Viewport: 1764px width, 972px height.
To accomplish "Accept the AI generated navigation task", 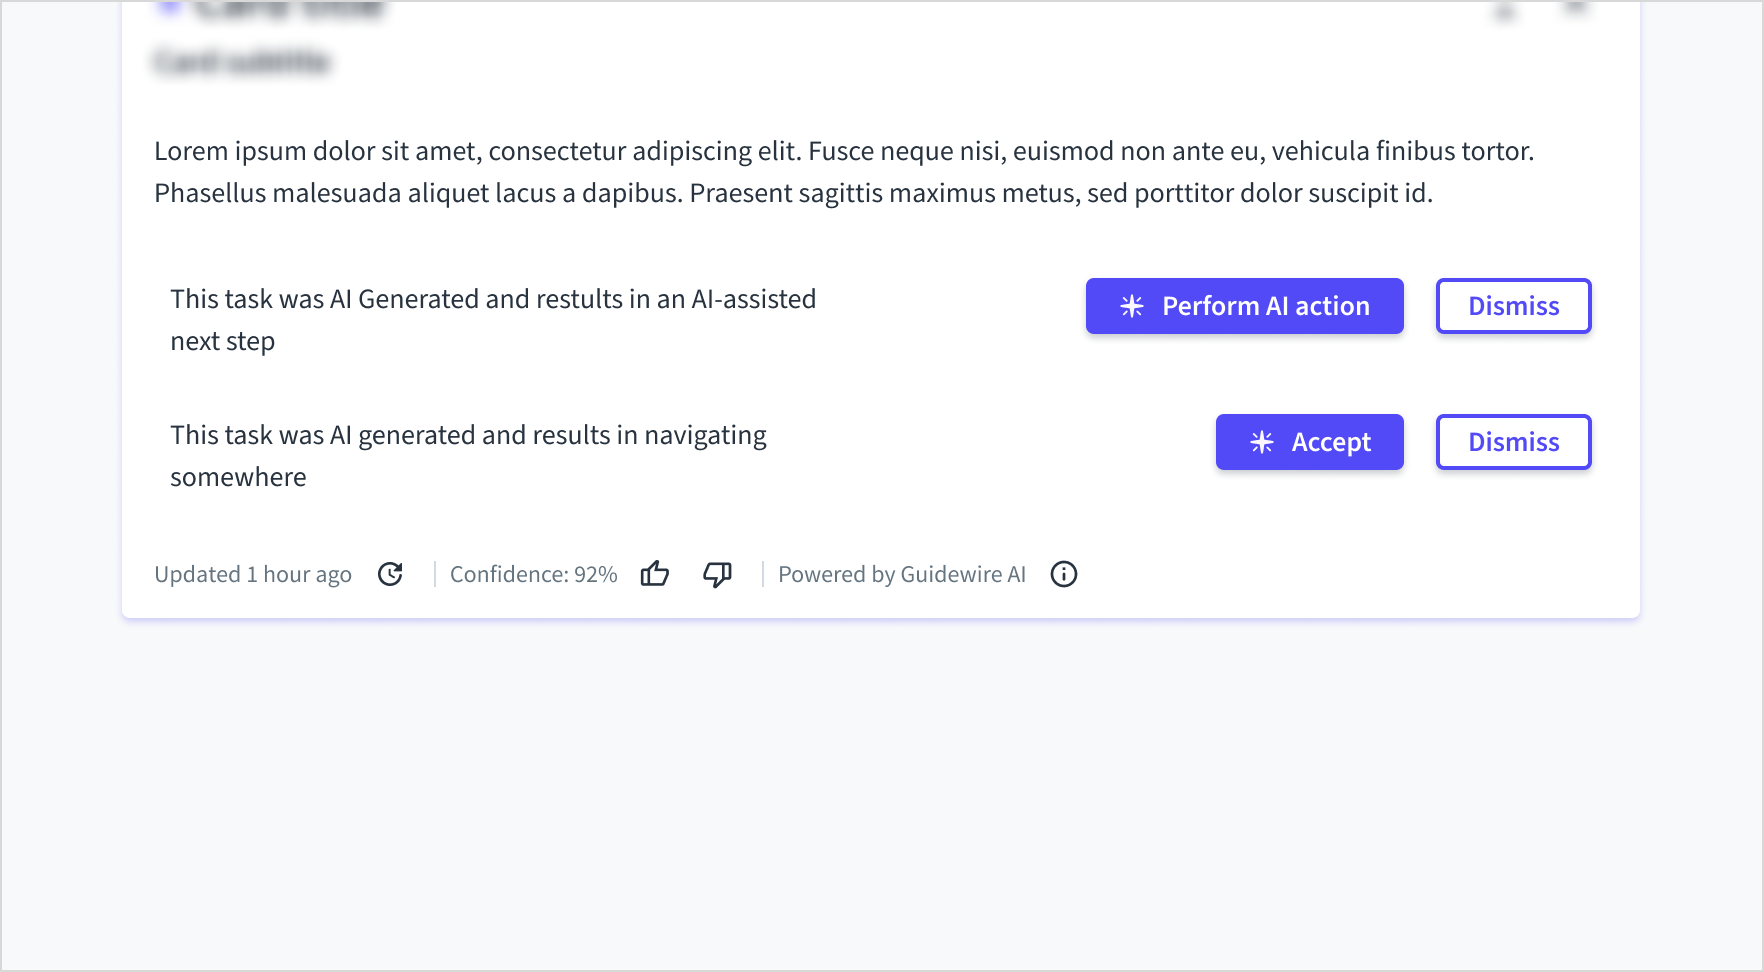I will [1310, 442].
